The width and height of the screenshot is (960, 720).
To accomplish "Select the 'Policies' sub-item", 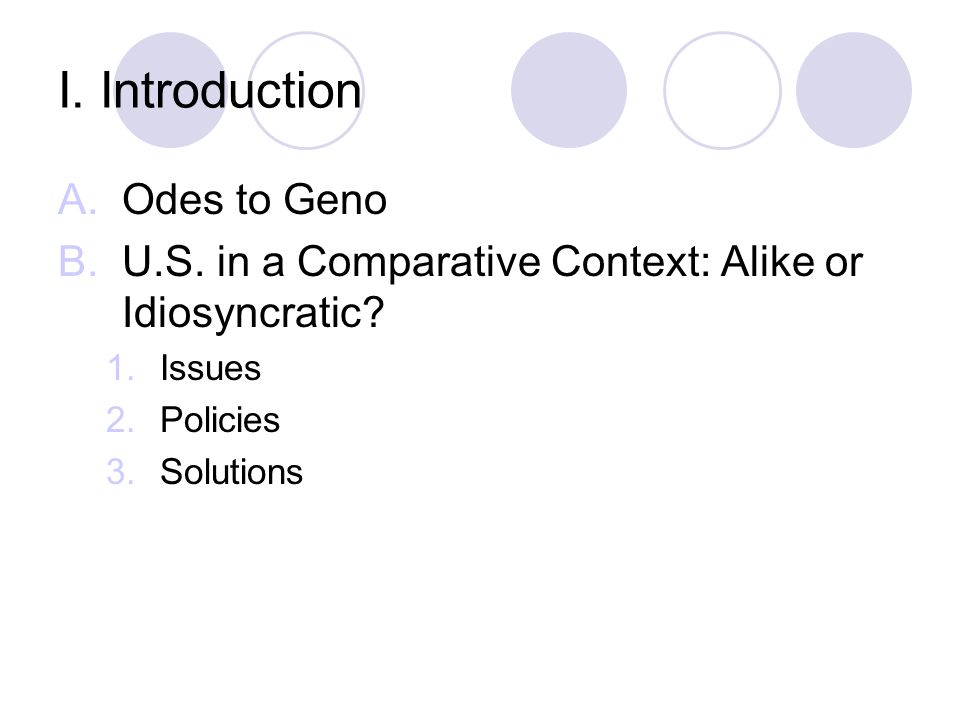I will 220,420.
